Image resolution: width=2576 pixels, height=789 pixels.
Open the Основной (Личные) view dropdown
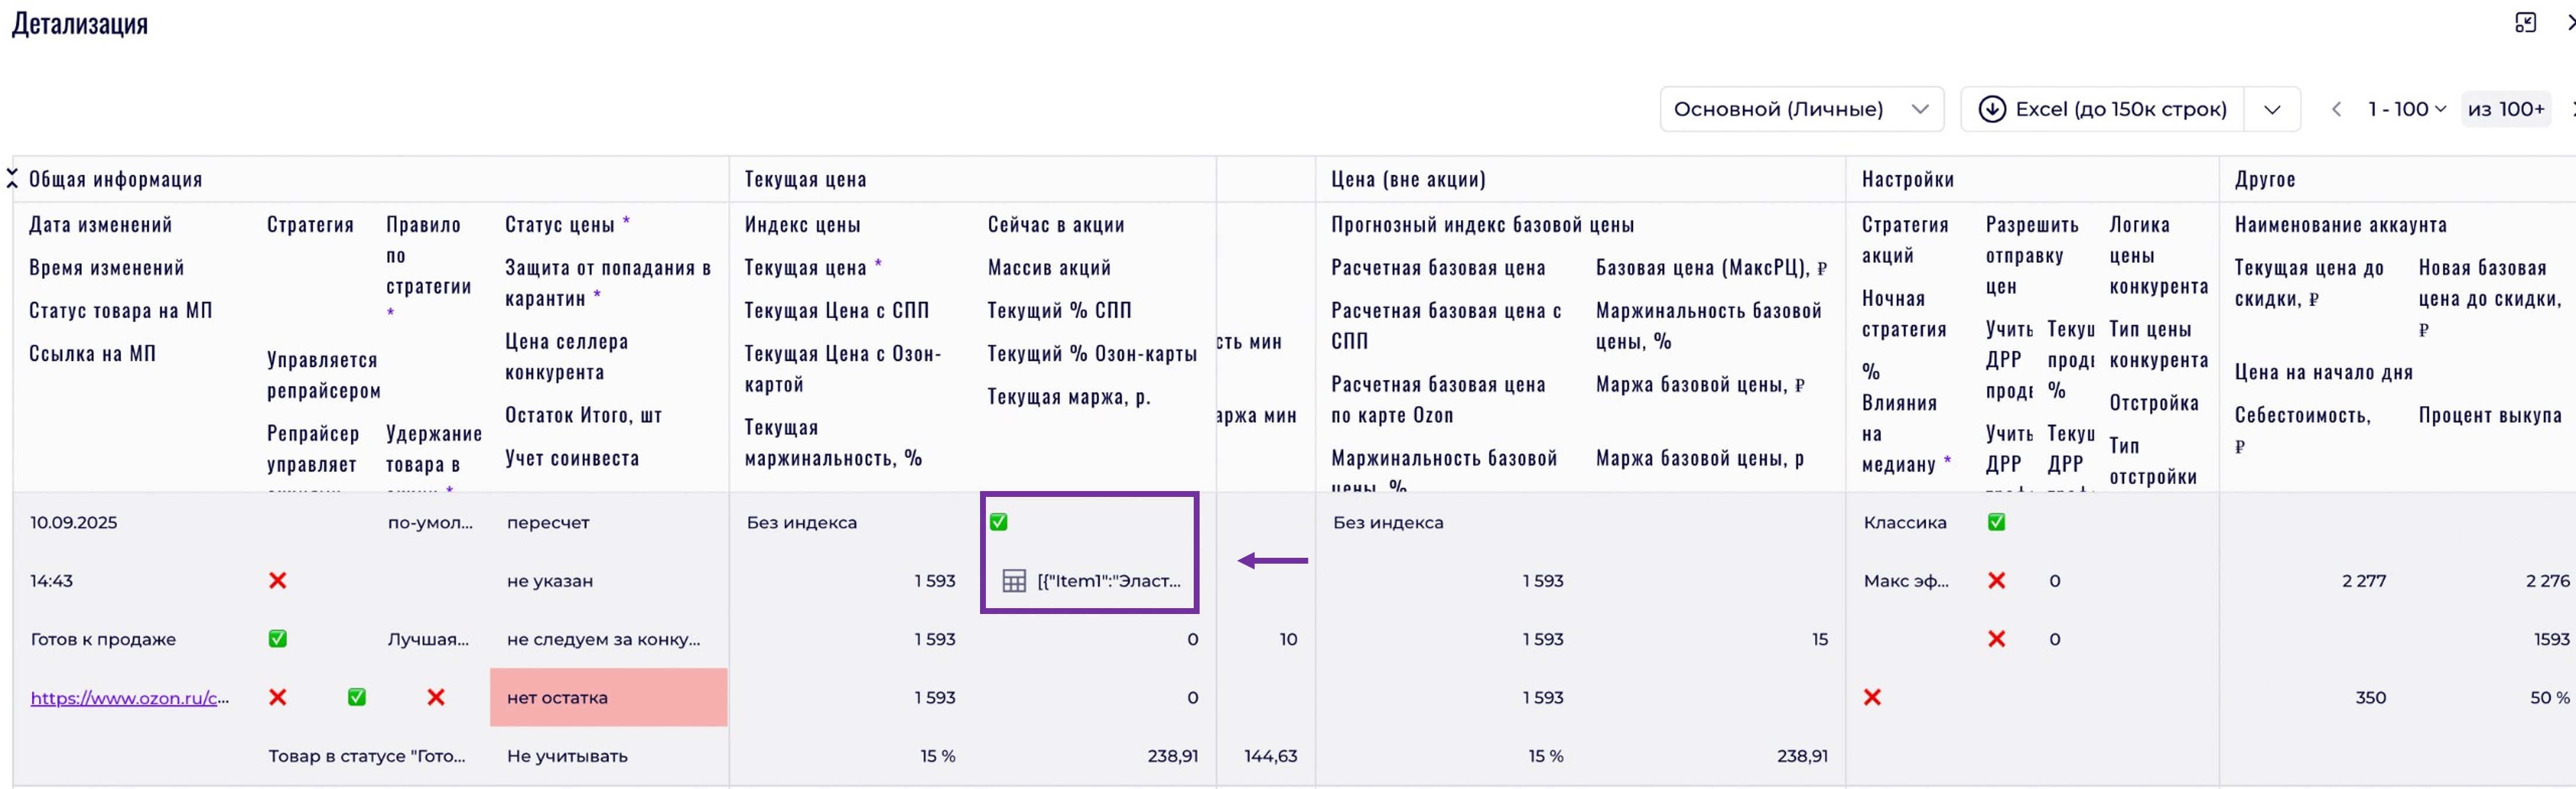coord(1801,109)
